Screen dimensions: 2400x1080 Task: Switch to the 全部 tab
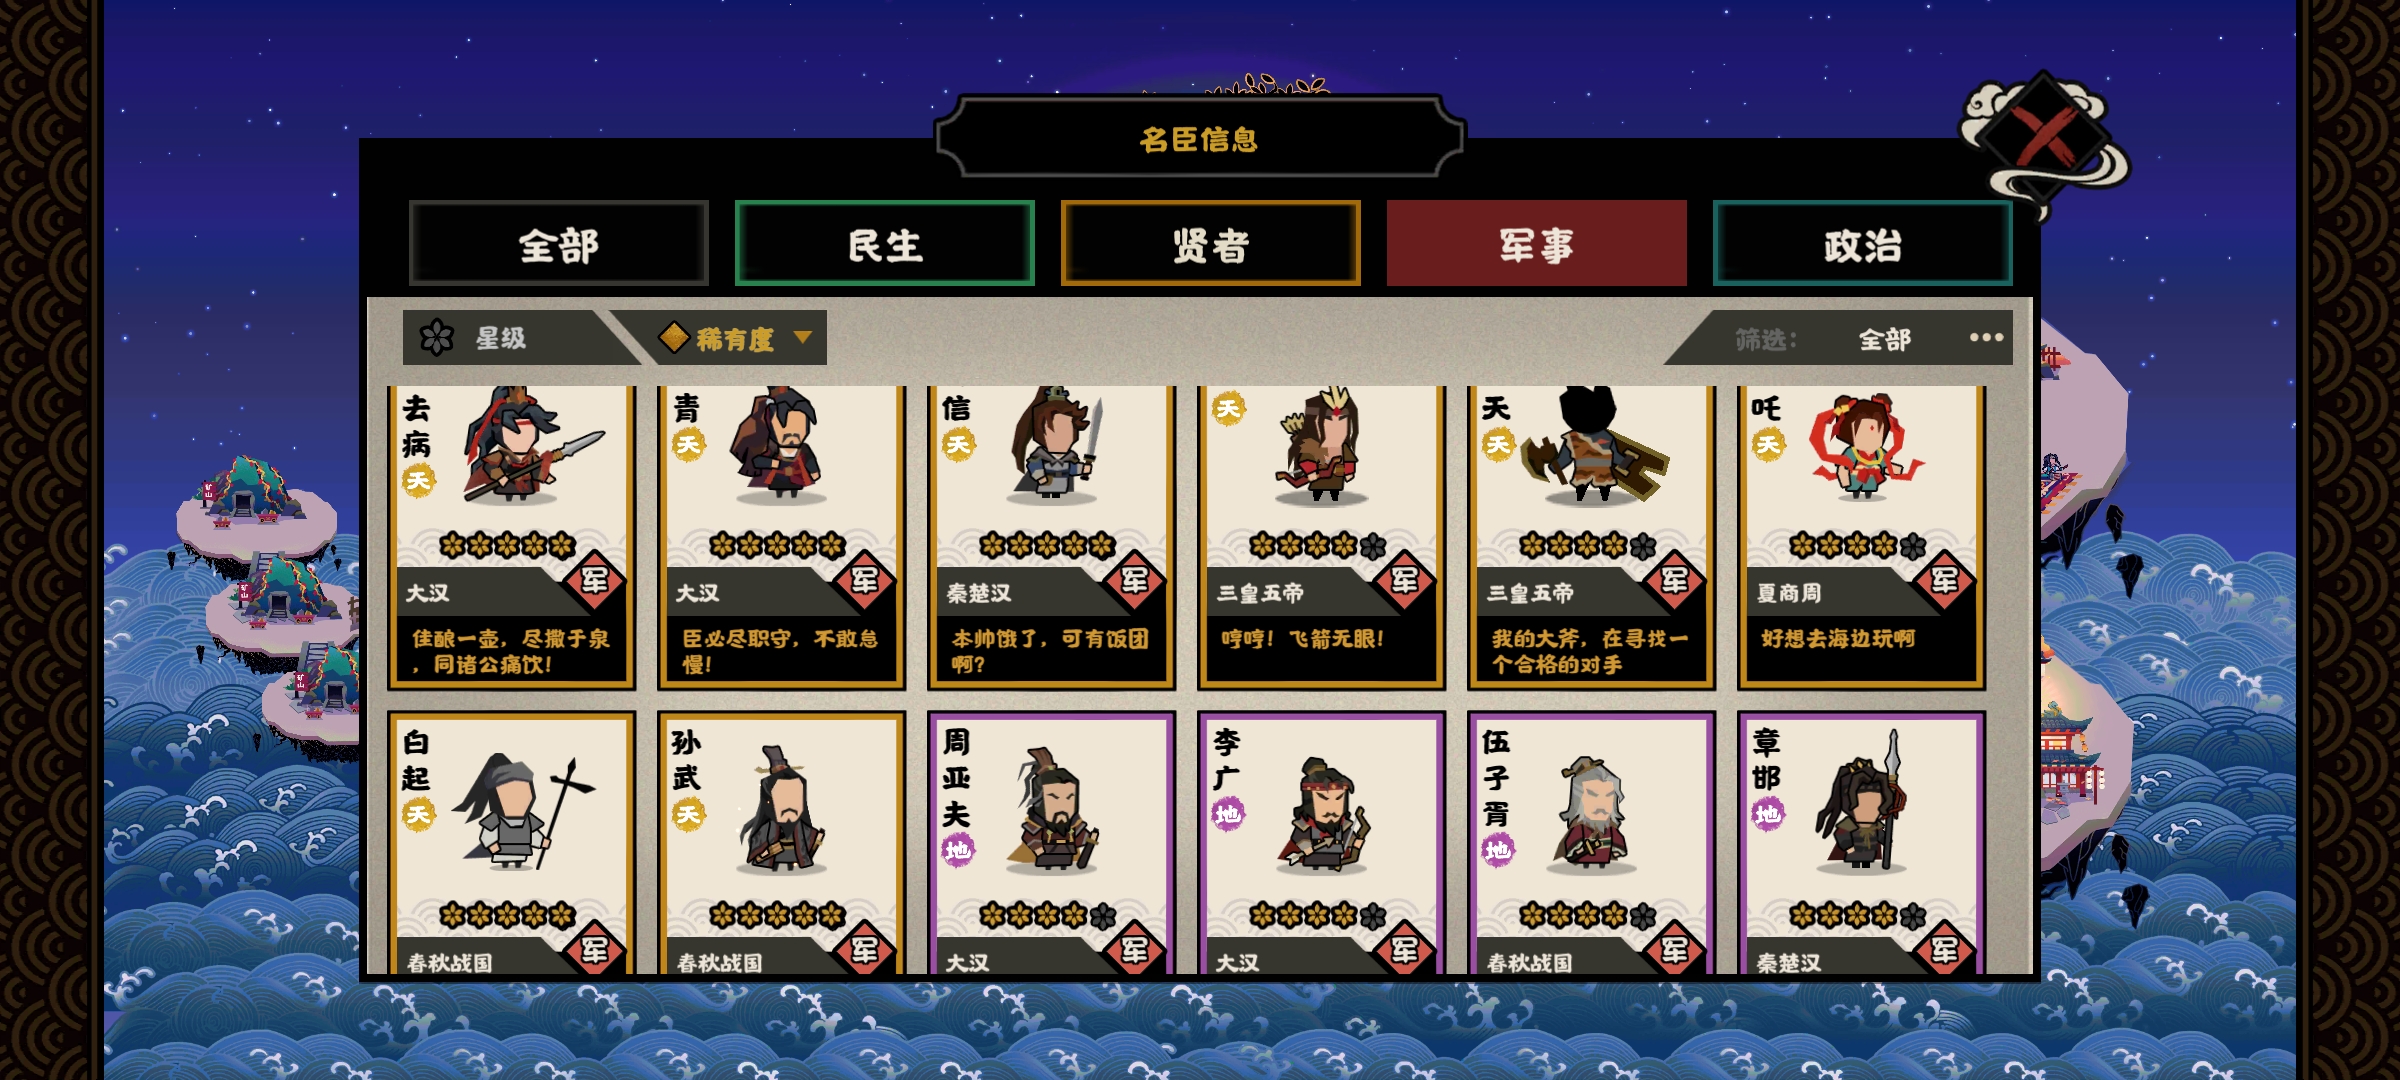tap(559, 244)
